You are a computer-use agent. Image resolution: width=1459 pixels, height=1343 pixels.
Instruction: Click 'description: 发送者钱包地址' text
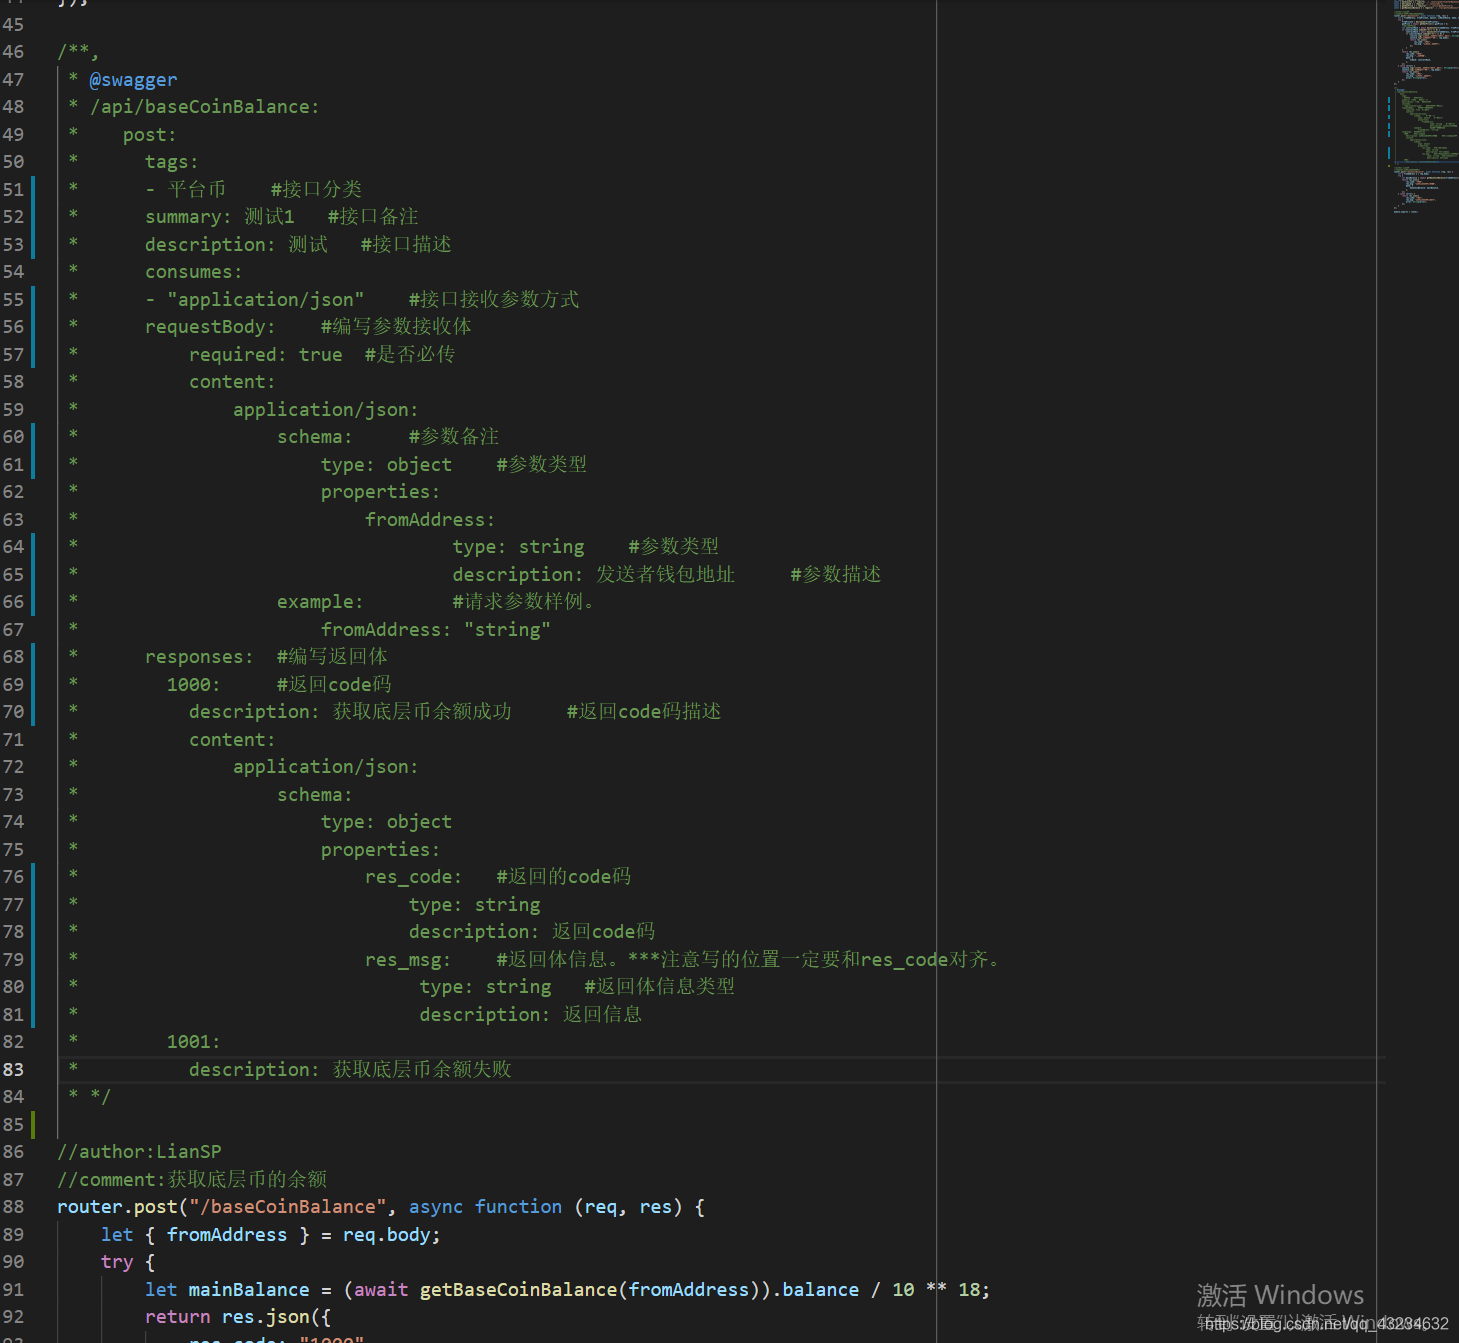594,575
